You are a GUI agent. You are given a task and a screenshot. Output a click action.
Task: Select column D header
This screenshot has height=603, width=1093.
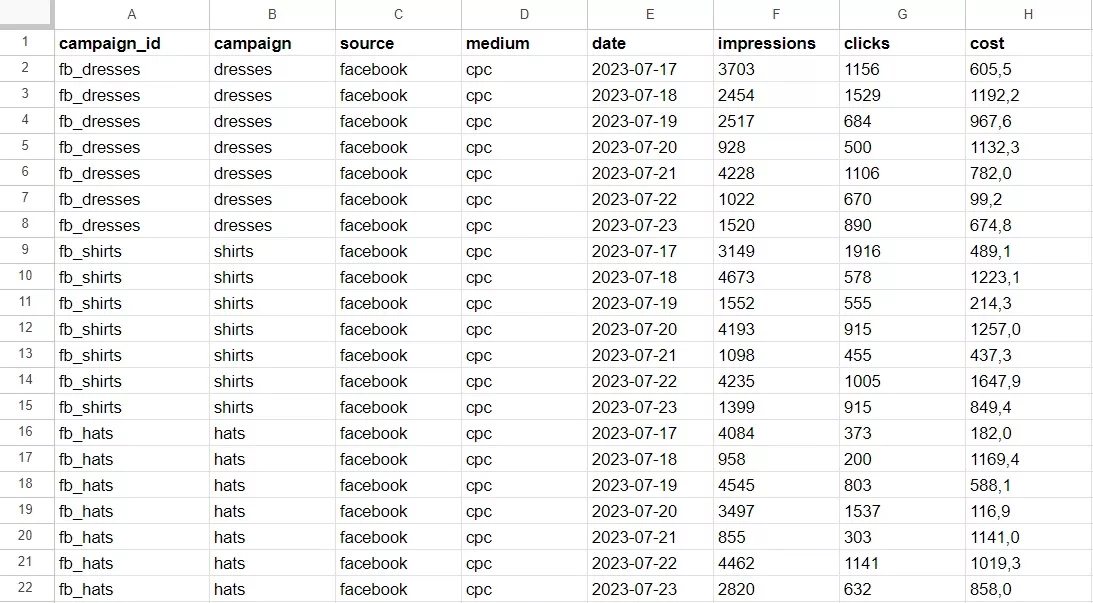coord(524,14)
